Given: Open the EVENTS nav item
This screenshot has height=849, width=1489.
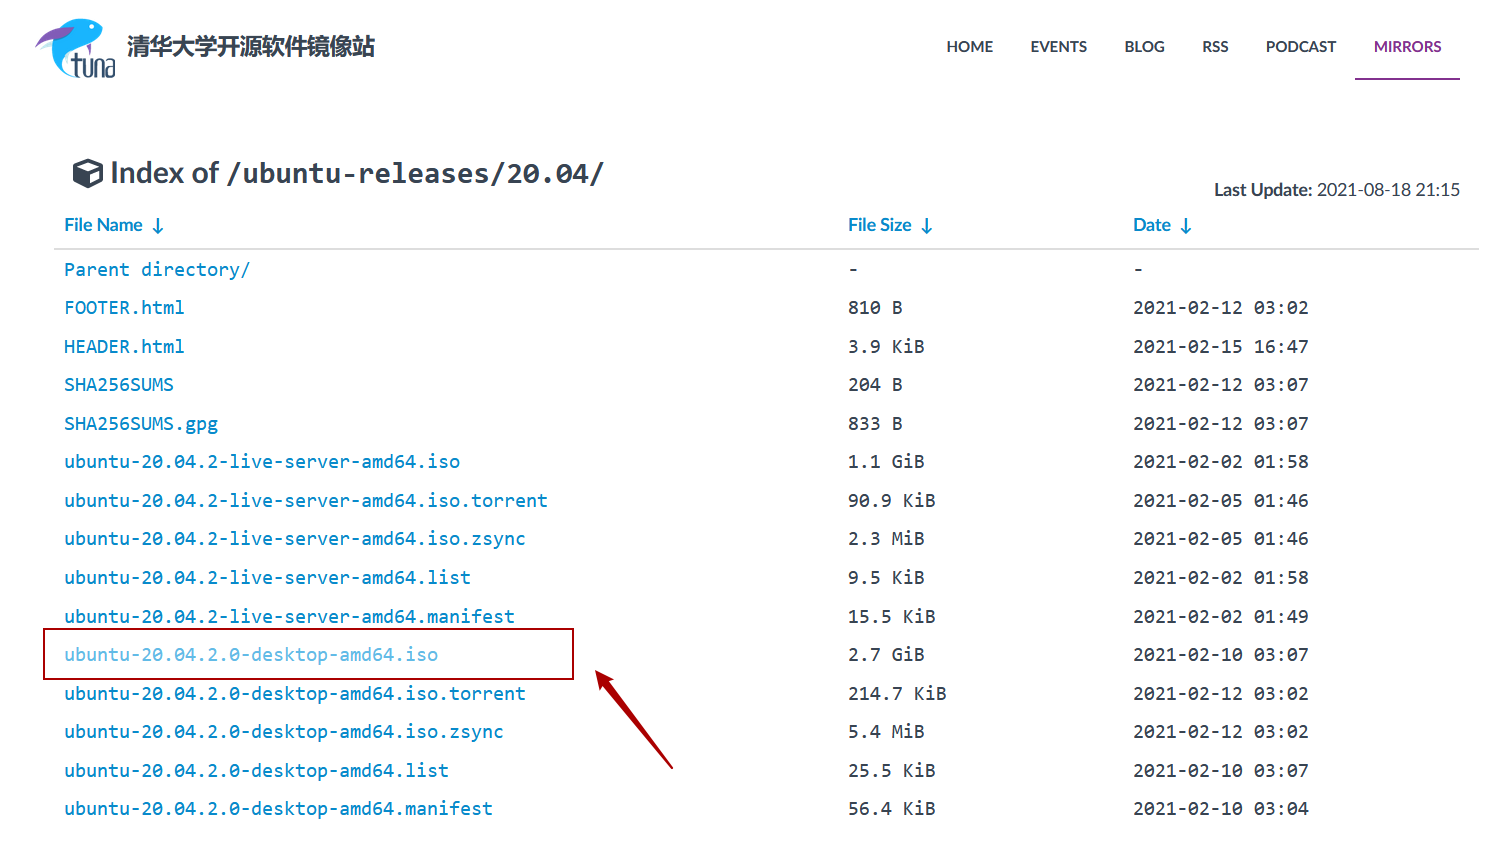Looking at the screenshot, I should [x=1059, y=47].
